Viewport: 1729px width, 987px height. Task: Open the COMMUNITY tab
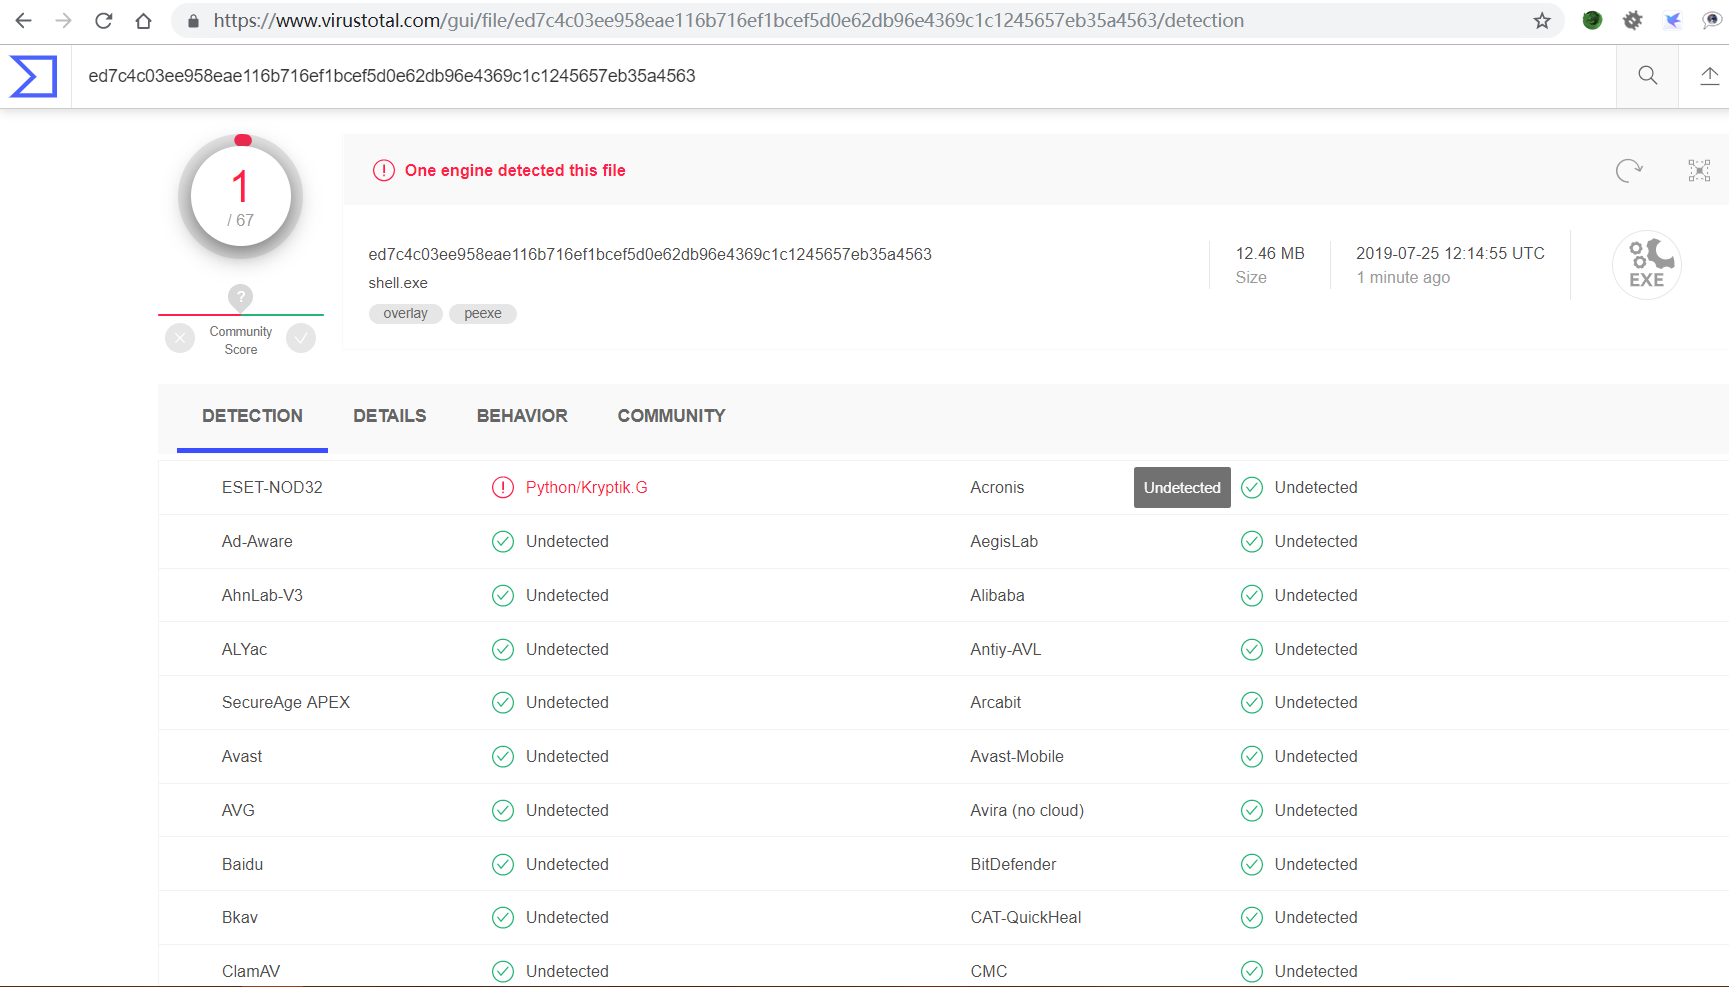[671, 416]
